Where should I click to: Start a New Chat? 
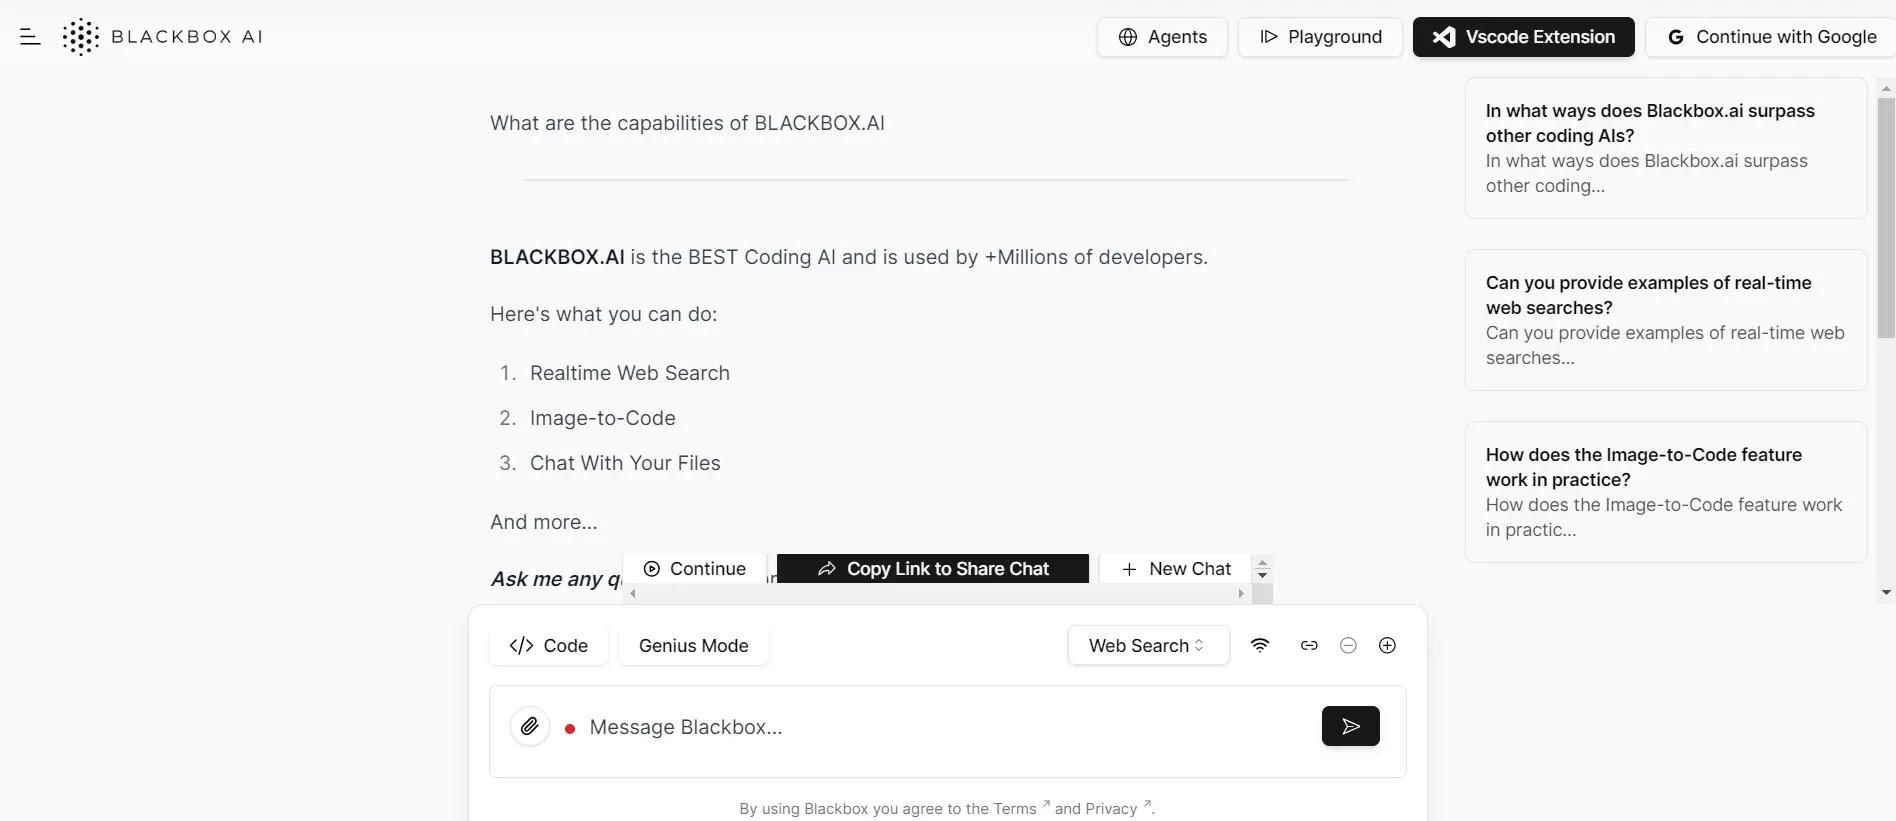(1175, 569)
